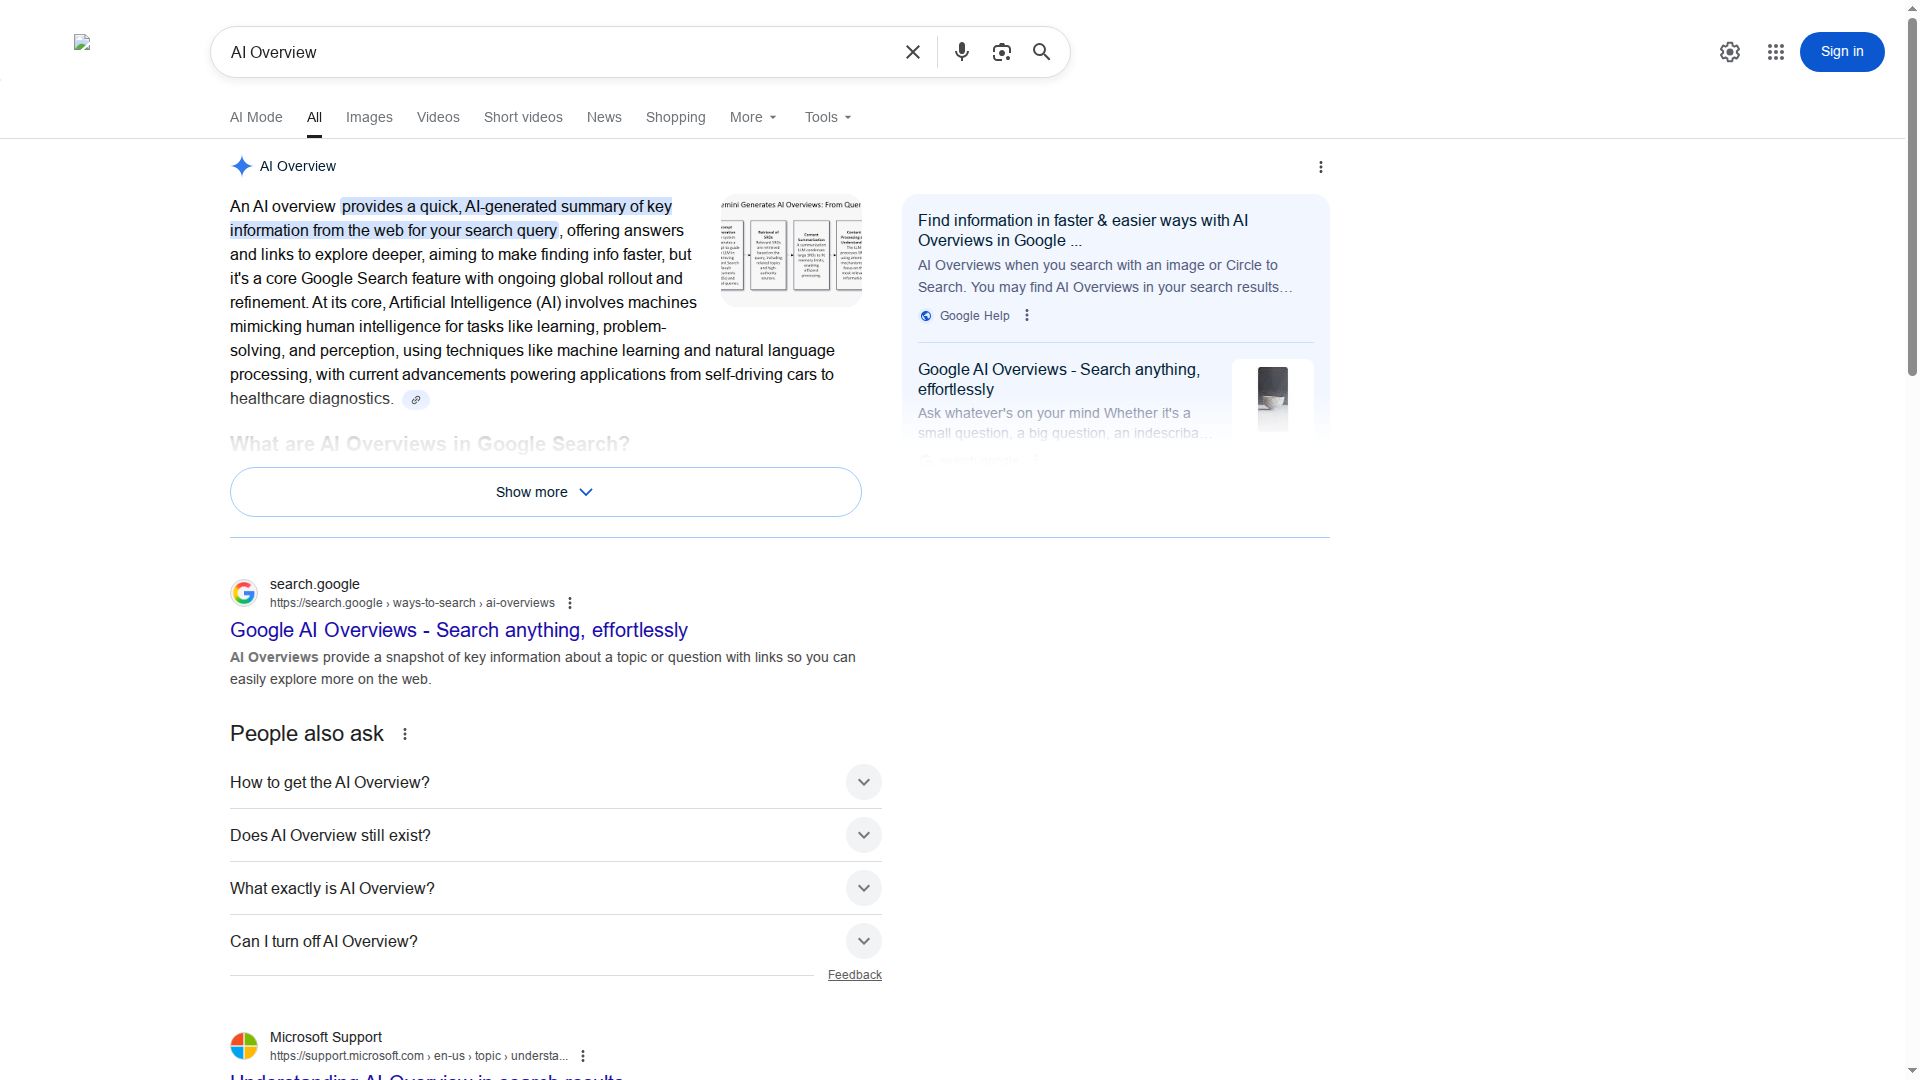Send Feedback on People also ask
Viewport: 1920px width, 1080px height.
click(x=855, y=974)
